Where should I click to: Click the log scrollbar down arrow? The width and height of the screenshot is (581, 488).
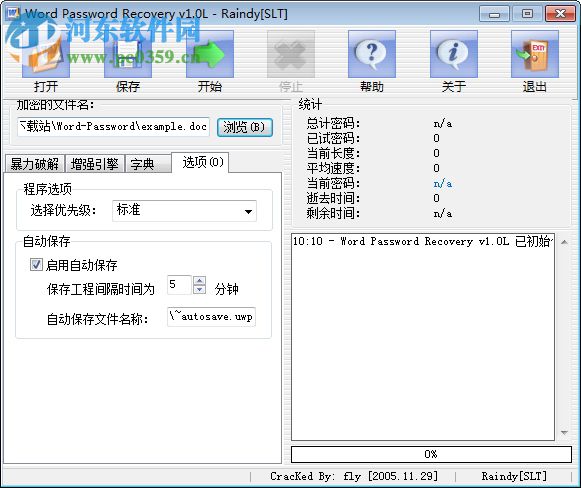coord(564,432)
